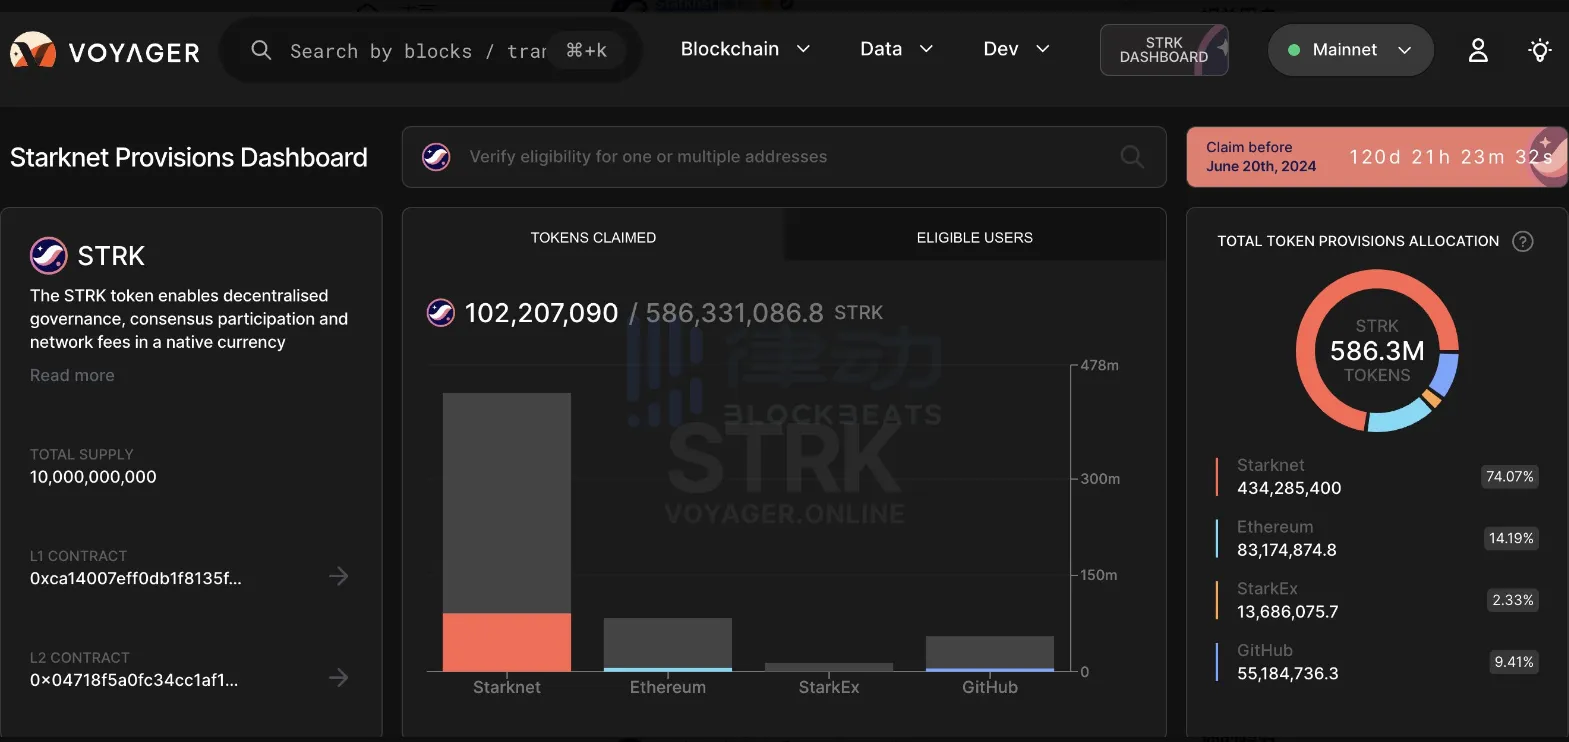Click the 478m y-axis label
The width and height of the screenshot is (1569, 742).
pyautogui.click(x=1100, y=366)
